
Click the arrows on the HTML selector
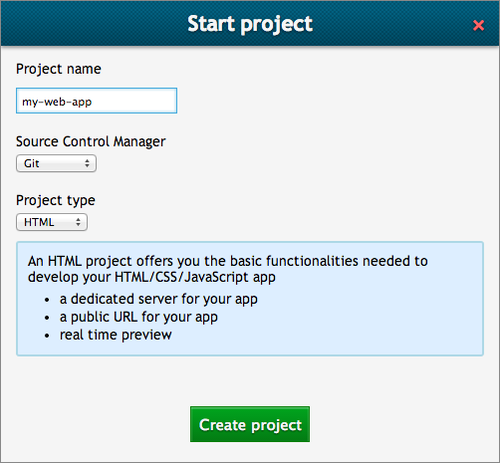click(78, 222)
